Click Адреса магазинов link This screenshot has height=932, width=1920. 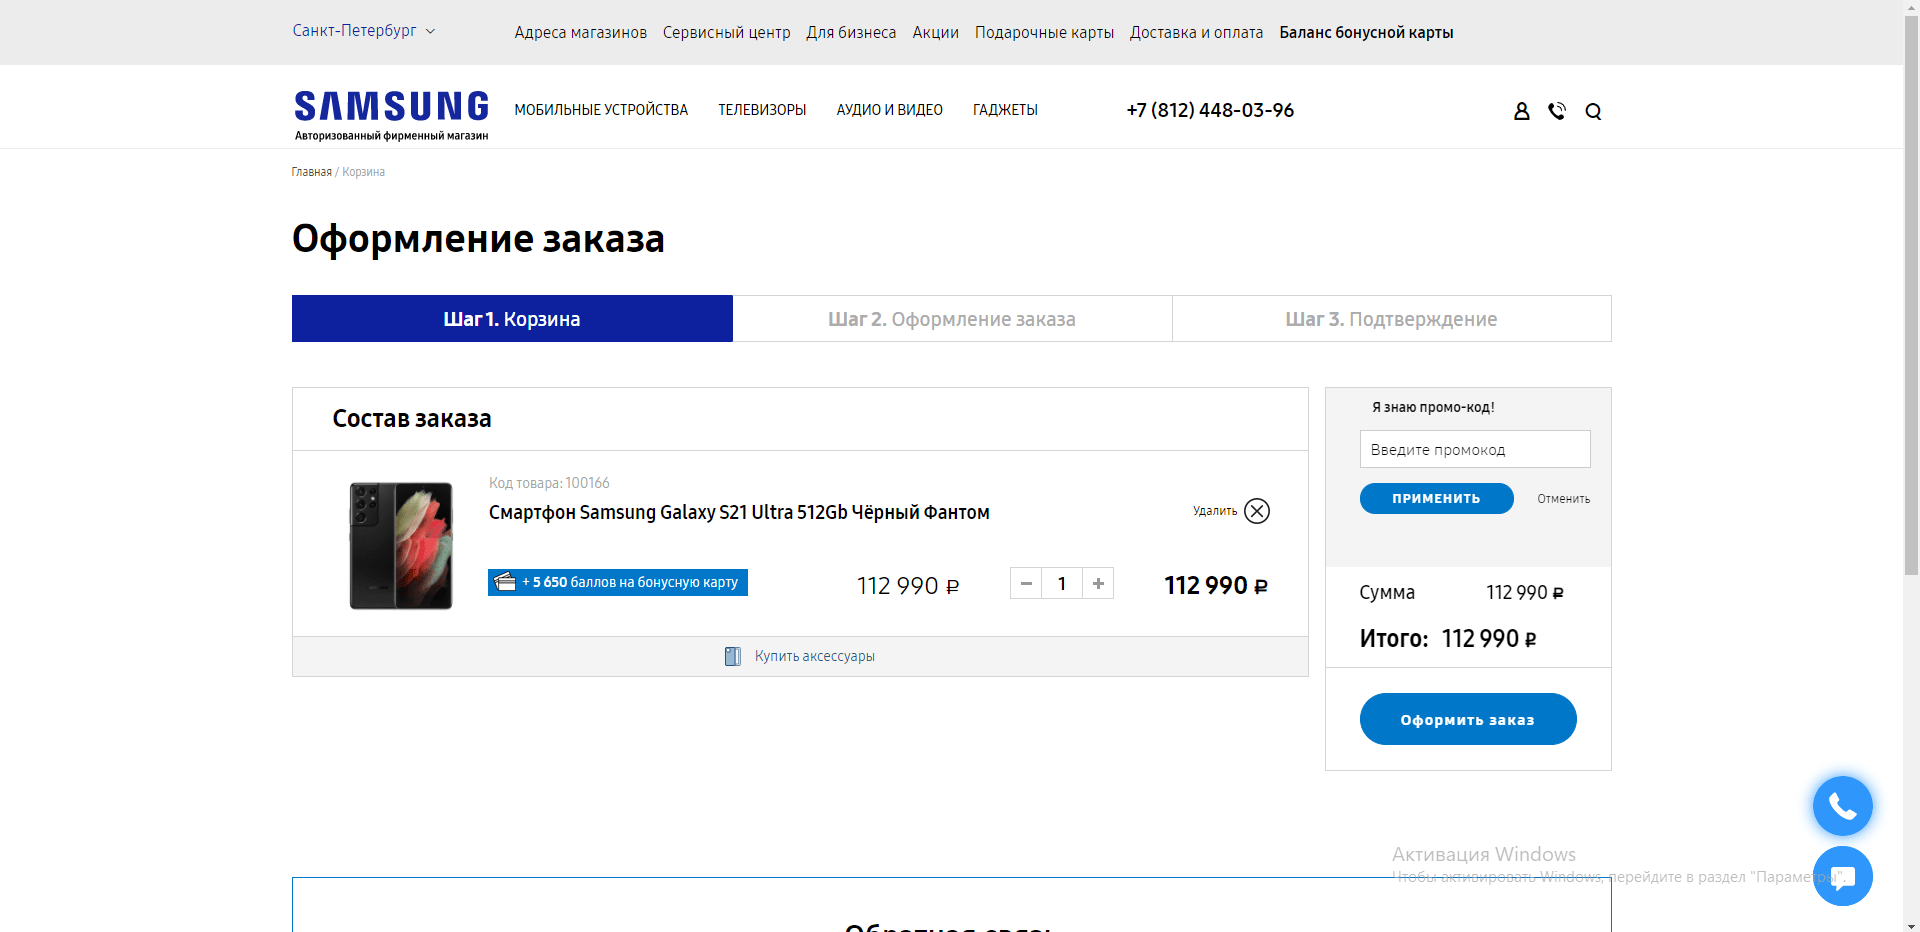point(580,33)
